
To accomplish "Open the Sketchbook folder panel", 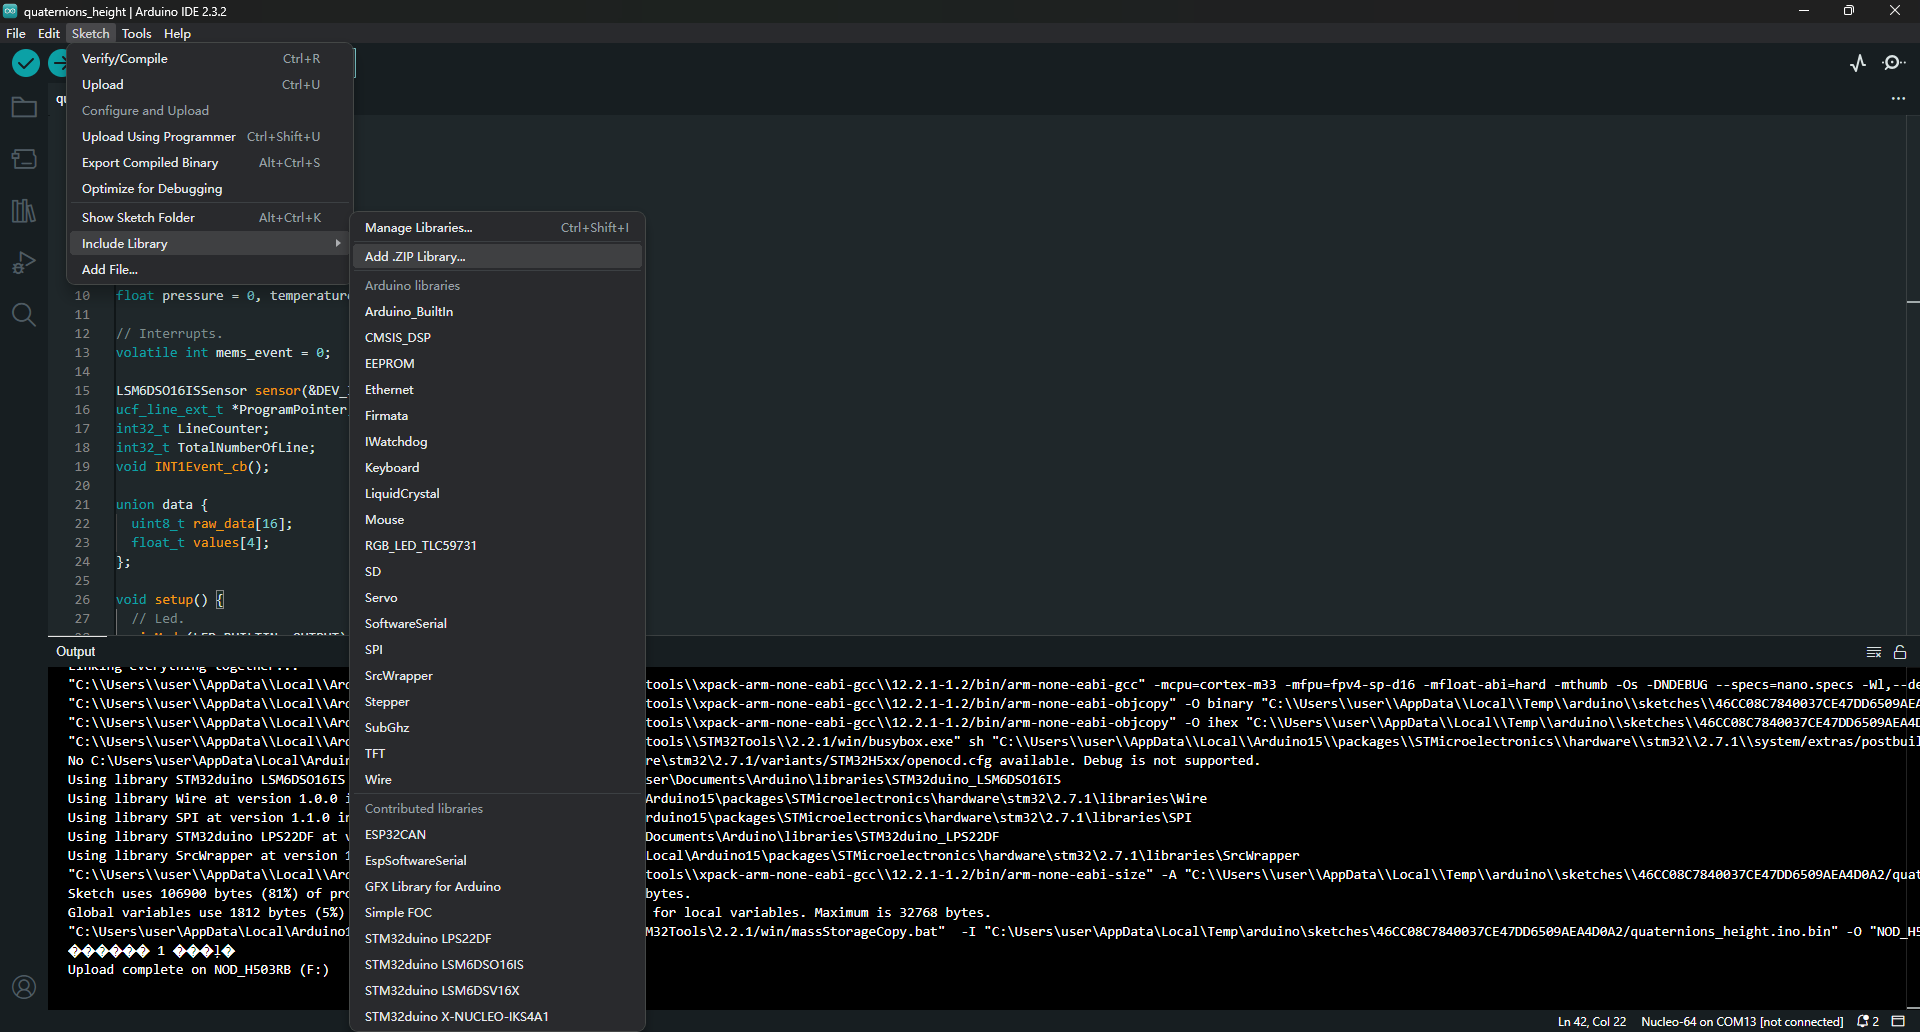I will [x=24, y=107].
